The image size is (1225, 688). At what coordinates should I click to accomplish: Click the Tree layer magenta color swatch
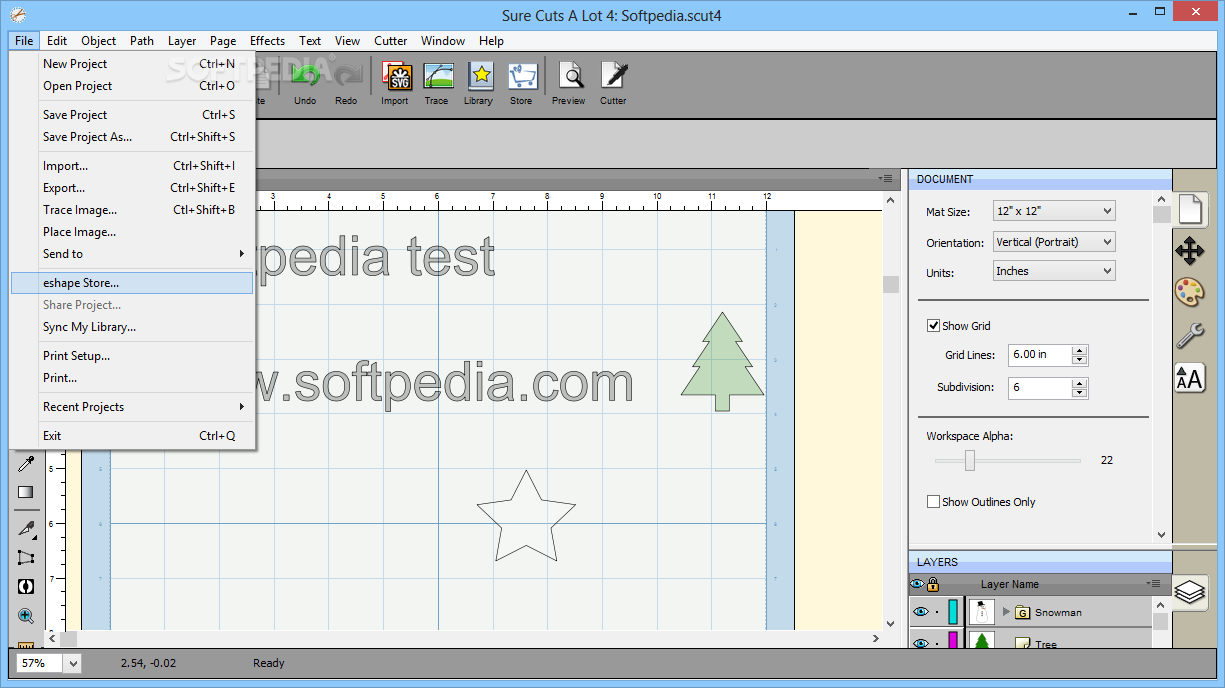click(953, 641)
